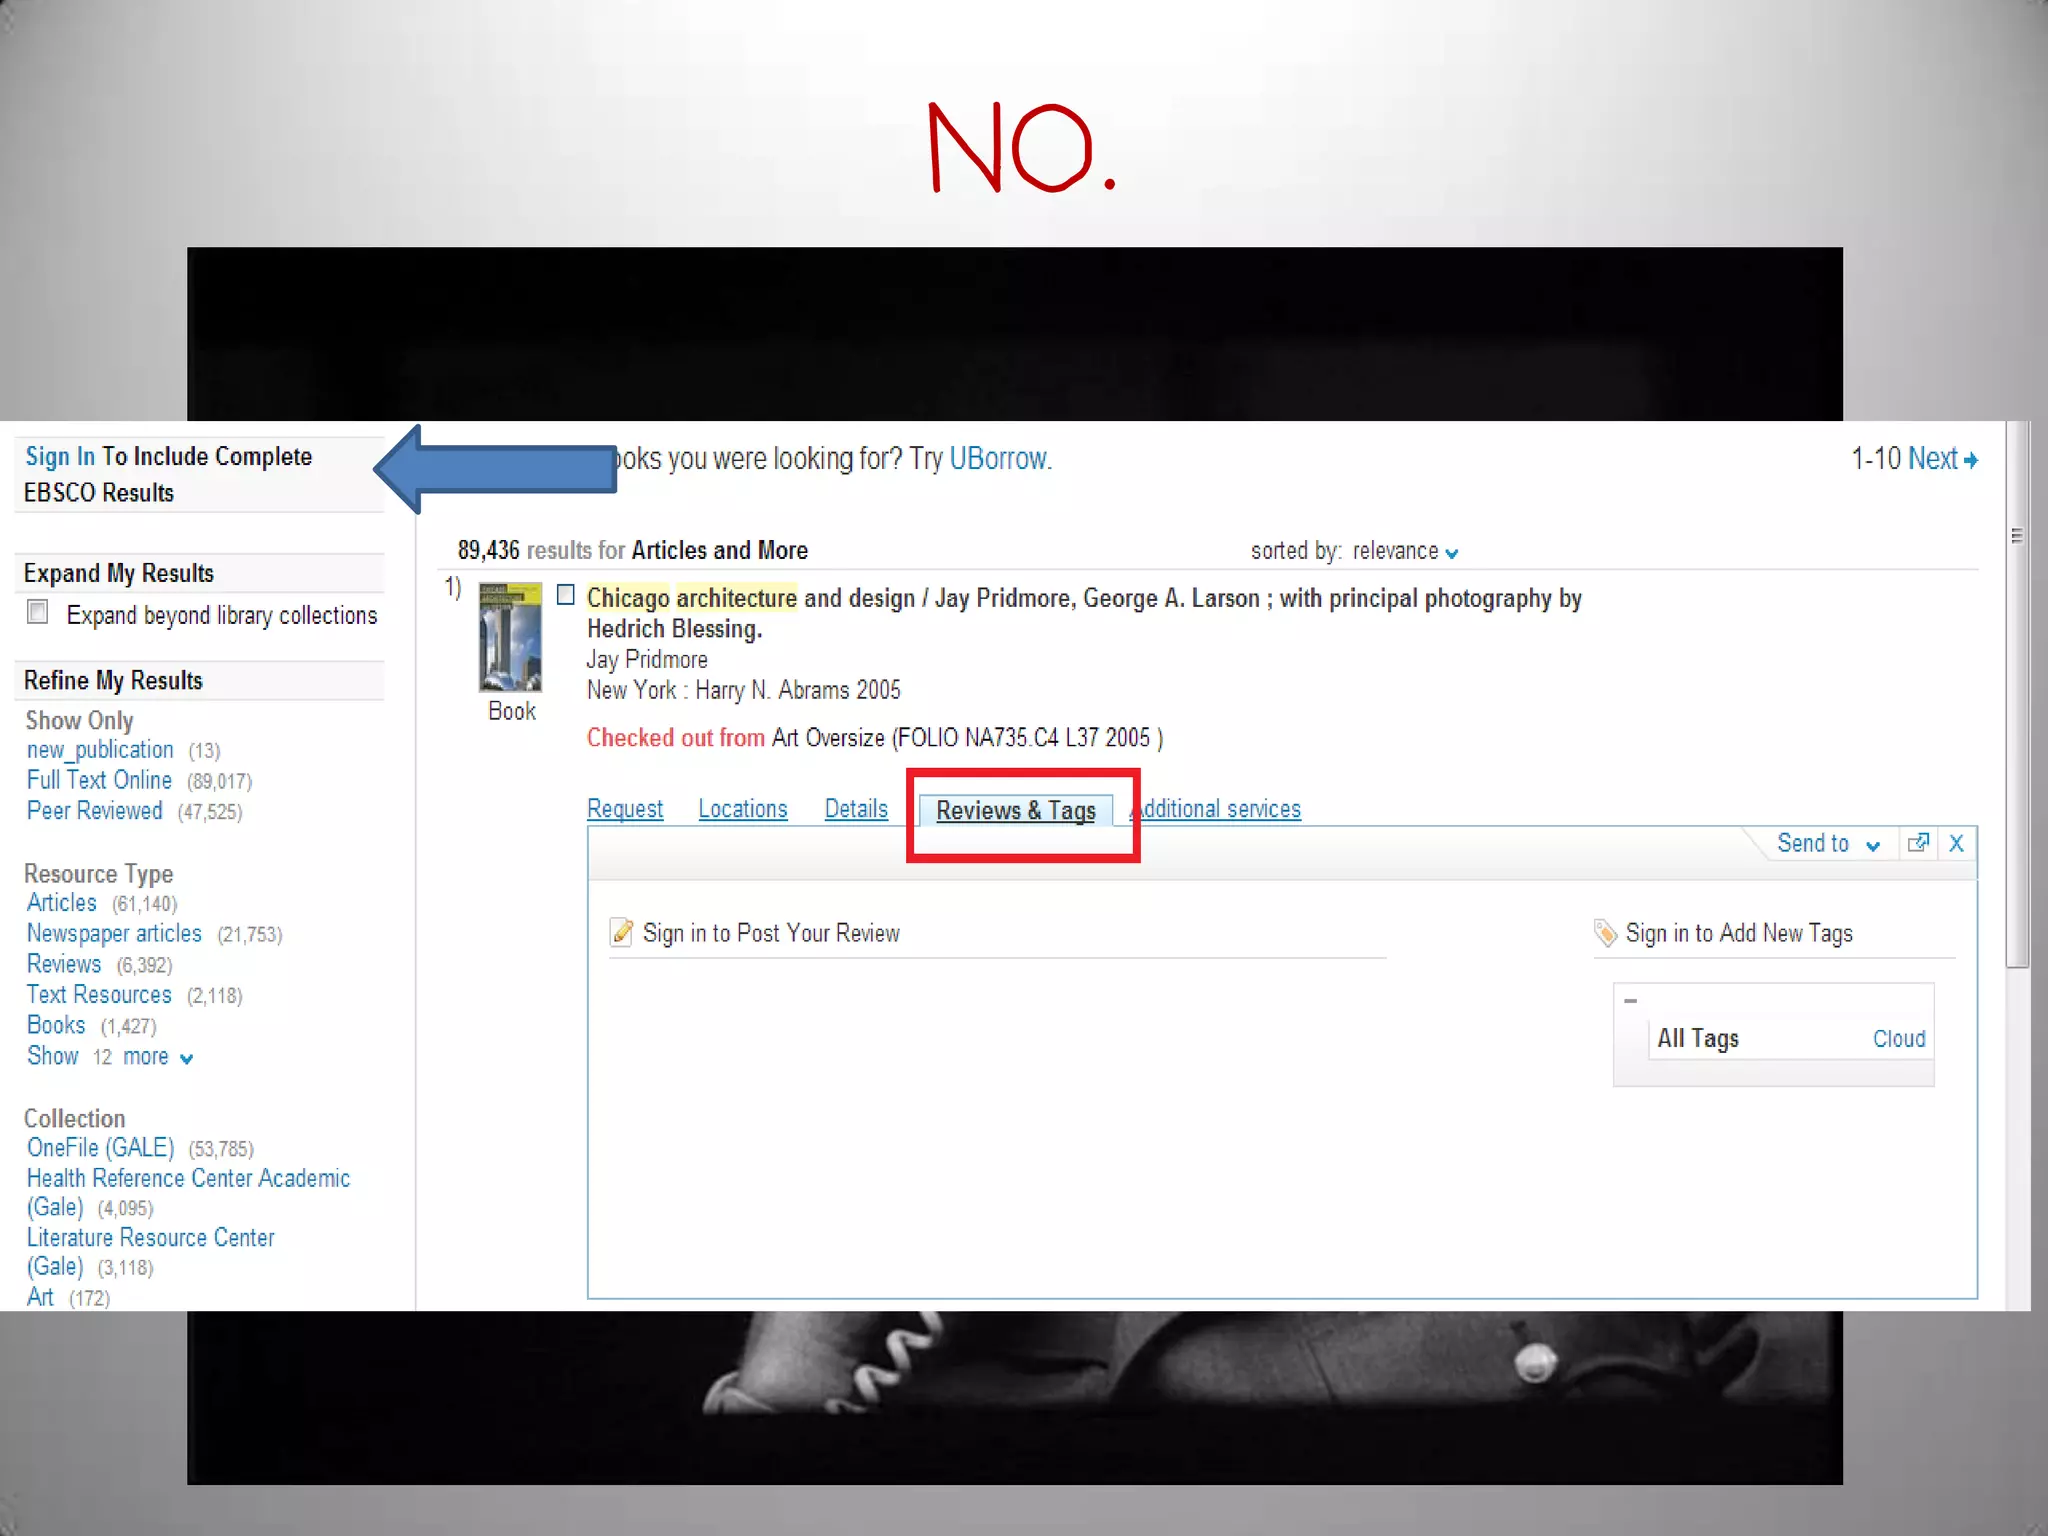This screenshot has width=2048, height=1536.
Task: Switch tags view to Cloud
Action: (1898, 1038)
